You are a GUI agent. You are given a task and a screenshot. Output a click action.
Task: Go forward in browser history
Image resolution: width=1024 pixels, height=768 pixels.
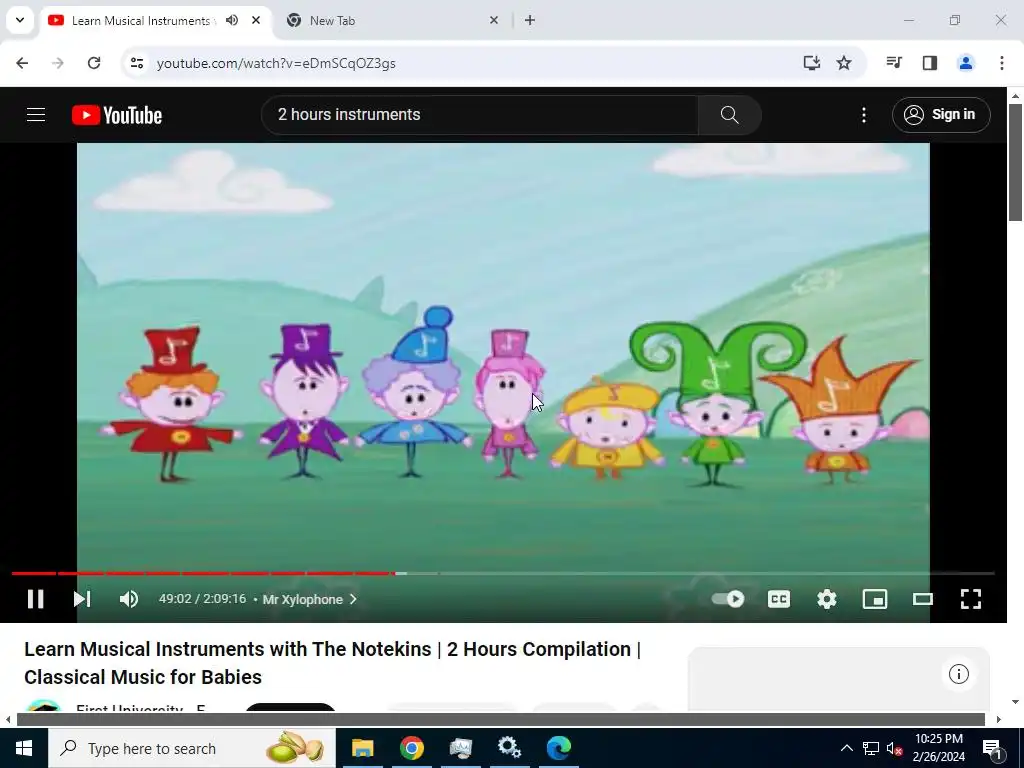coord(58,63)
